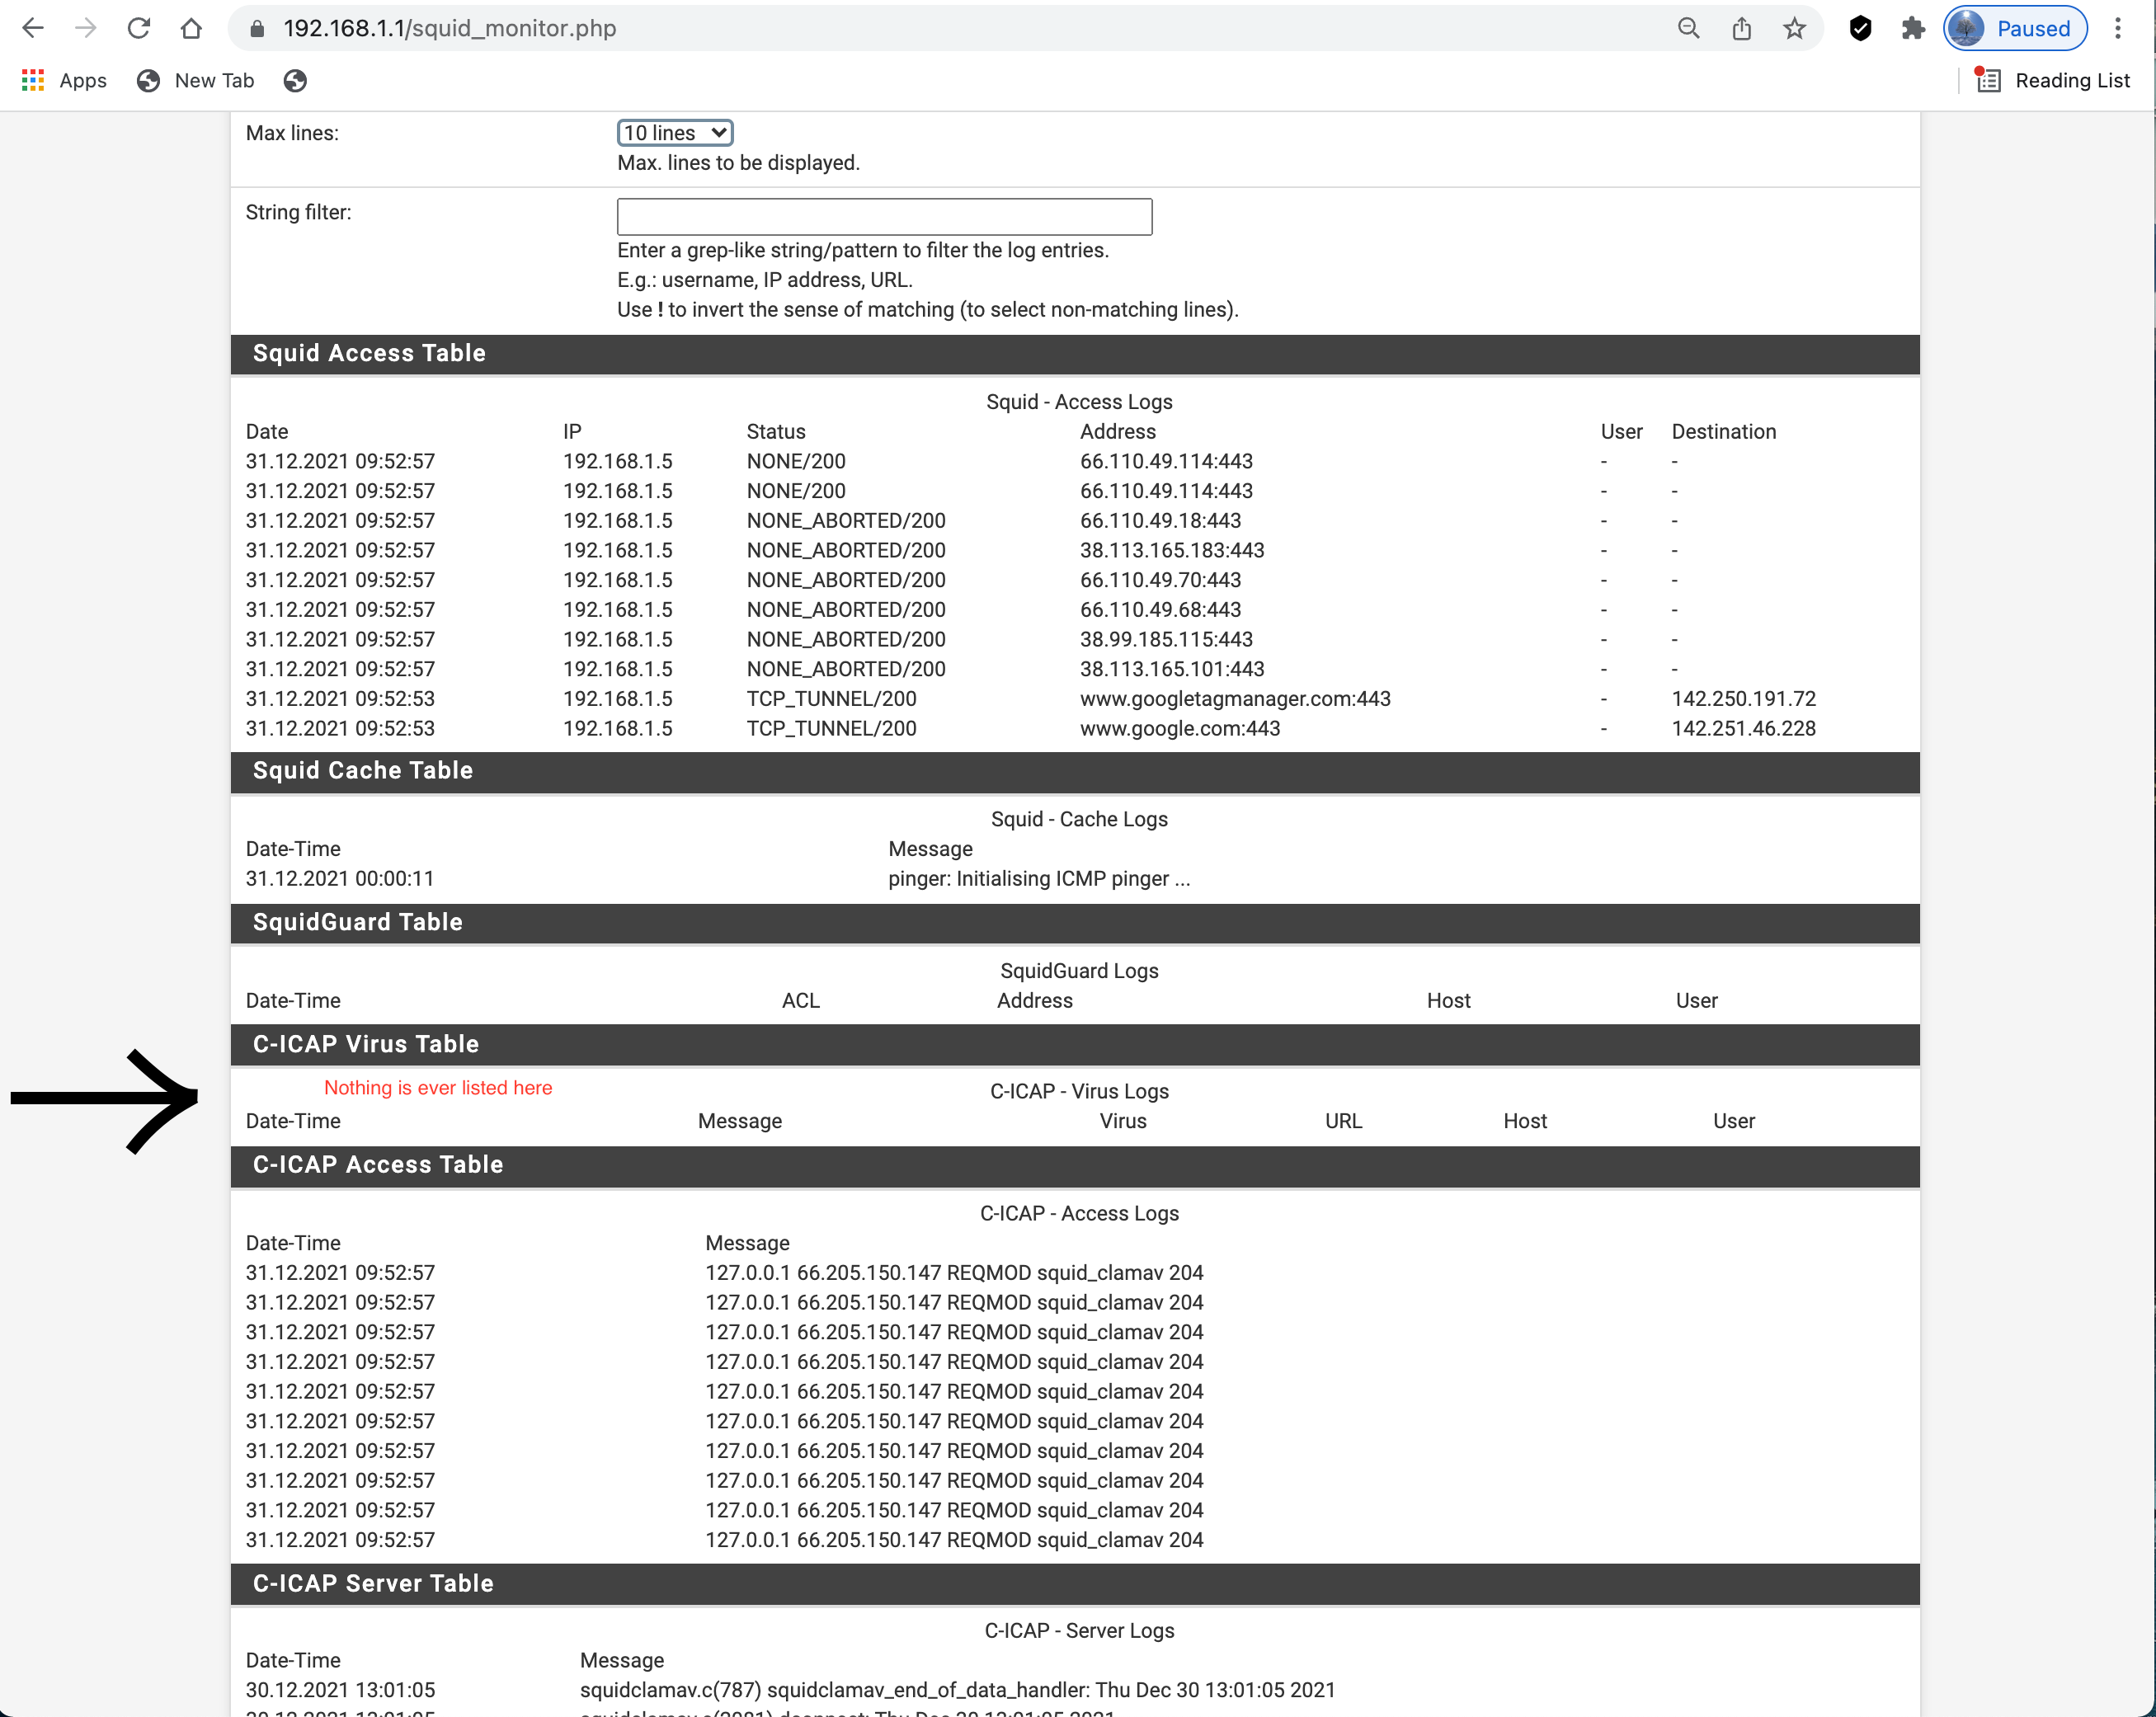Click the site info lock icon
The height and width of the screenshot is (1717, 2156).
(x=257, y=28)
